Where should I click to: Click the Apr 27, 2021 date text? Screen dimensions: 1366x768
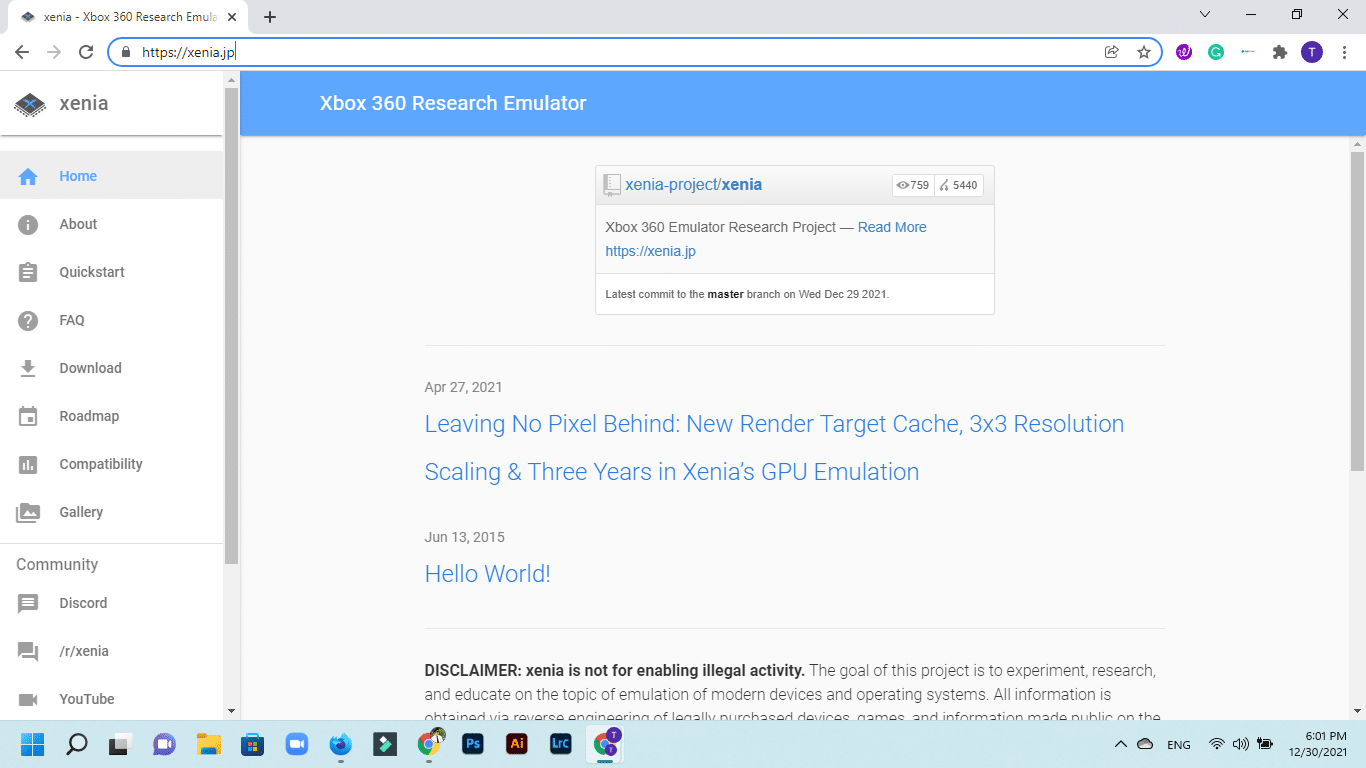pos(464,387)
